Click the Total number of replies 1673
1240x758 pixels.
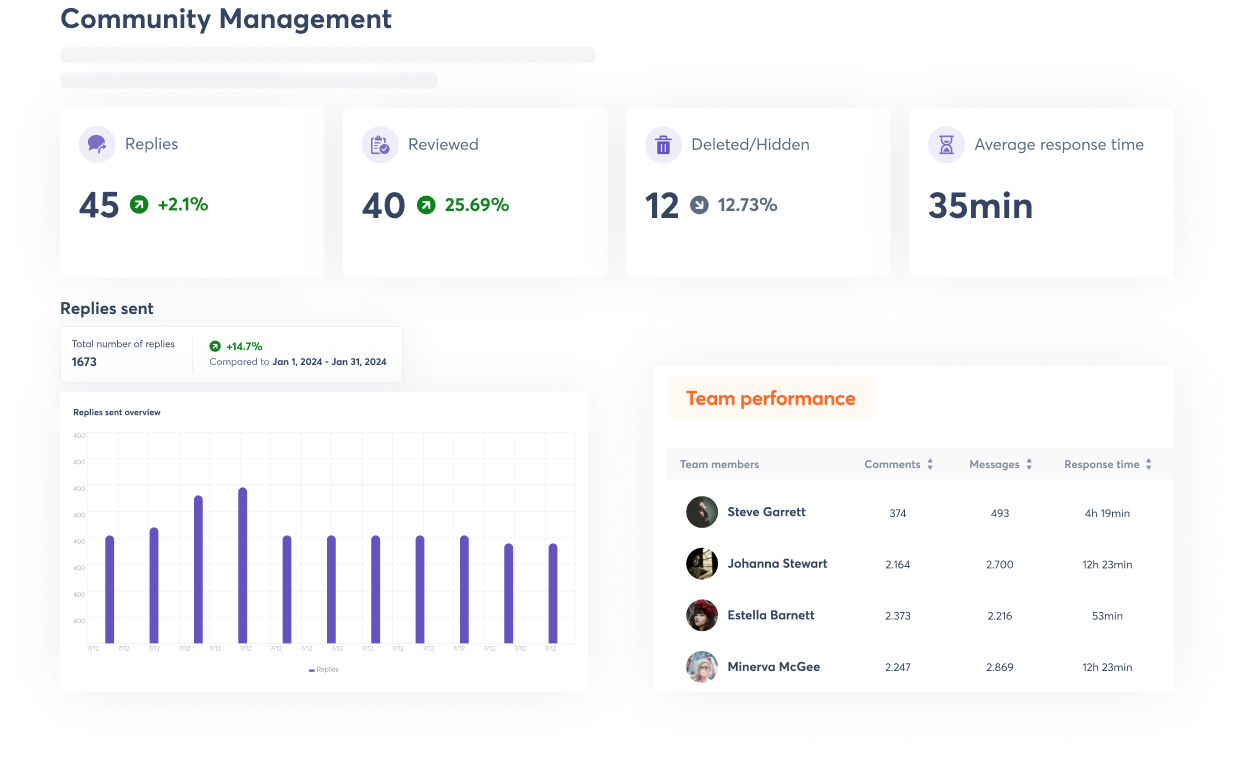point(85,362)
